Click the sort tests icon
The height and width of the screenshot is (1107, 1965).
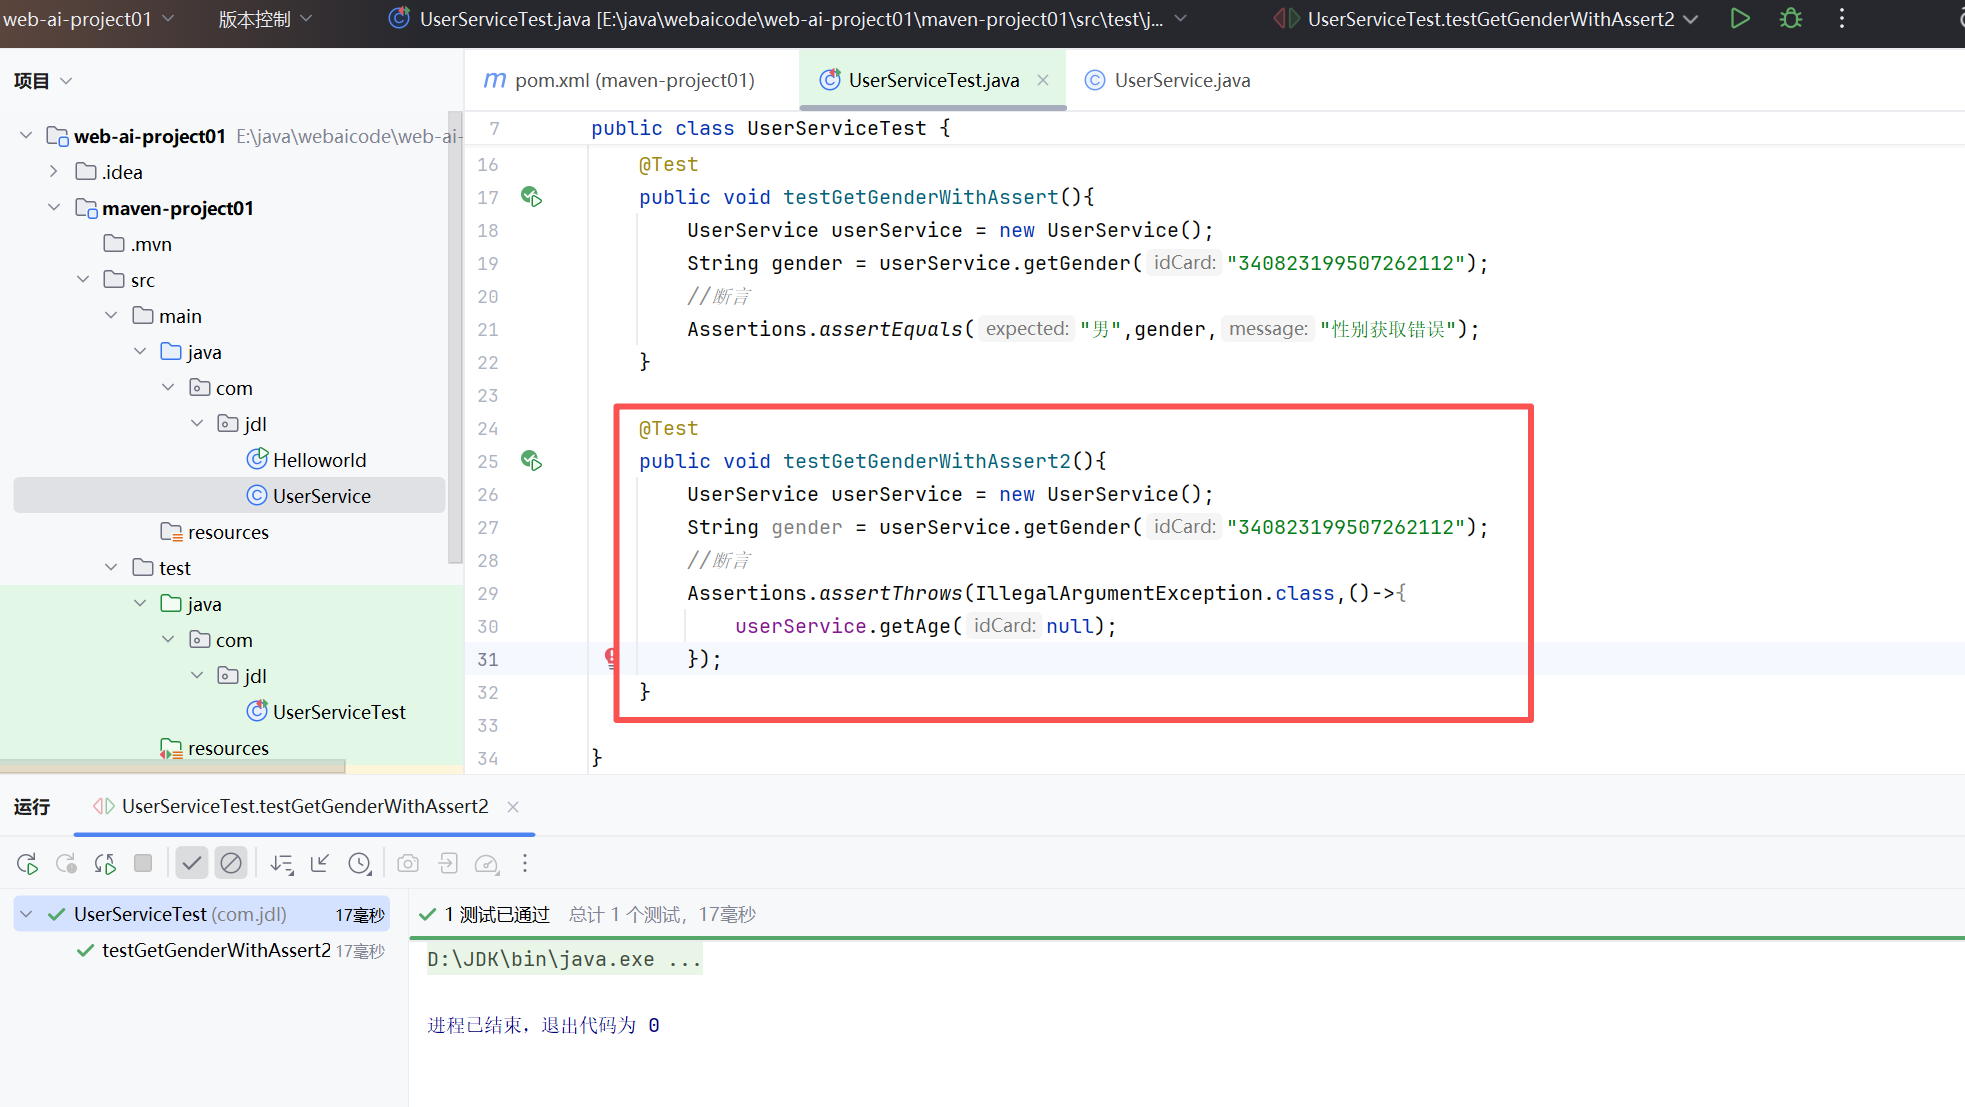282,864
